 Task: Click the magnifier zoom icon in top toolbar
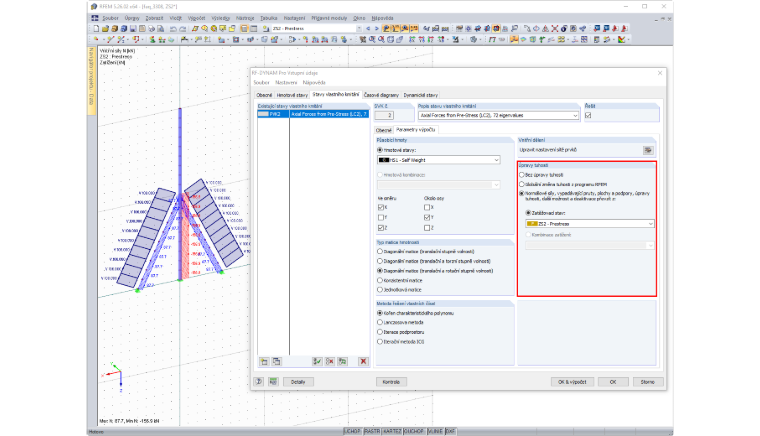[515, 29]
